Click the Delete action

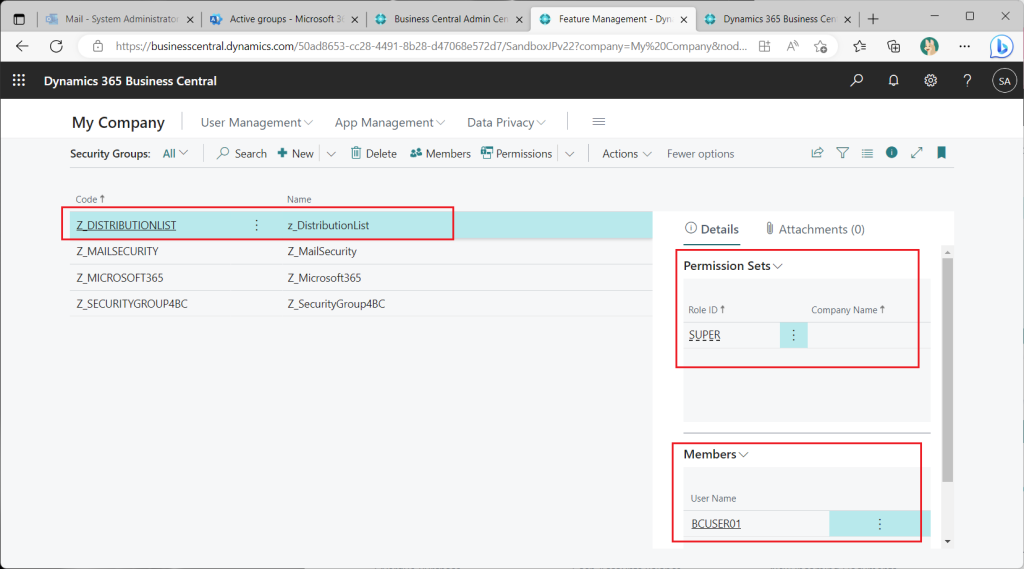pyautogui.click(x=374, y=154)
